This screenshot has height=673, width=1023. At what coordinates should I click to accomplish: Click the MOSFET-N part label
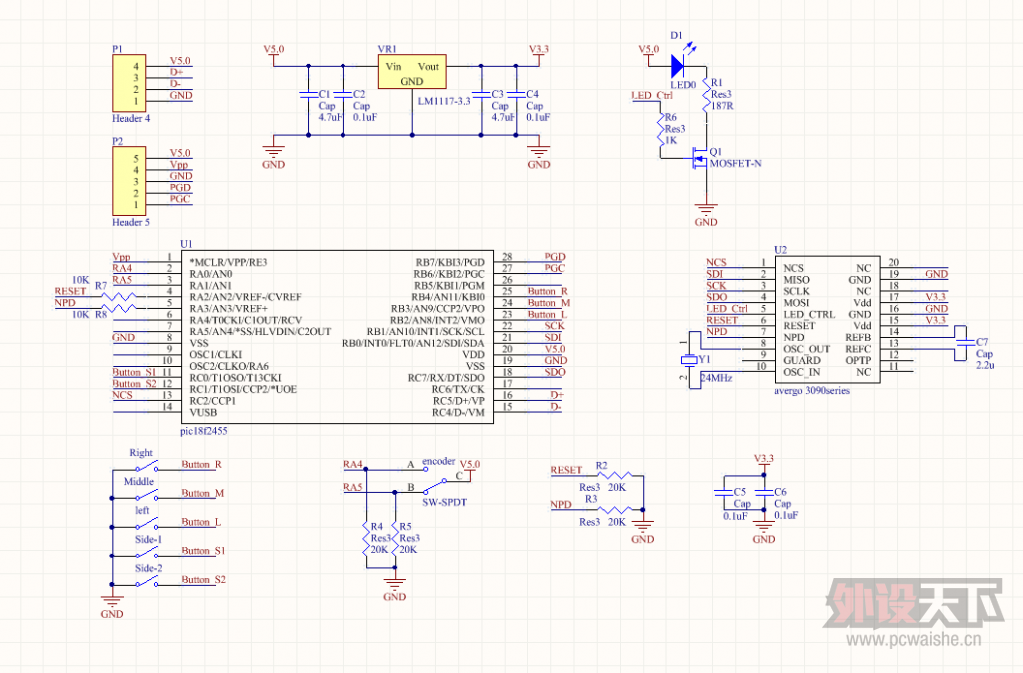pos(735,163)
